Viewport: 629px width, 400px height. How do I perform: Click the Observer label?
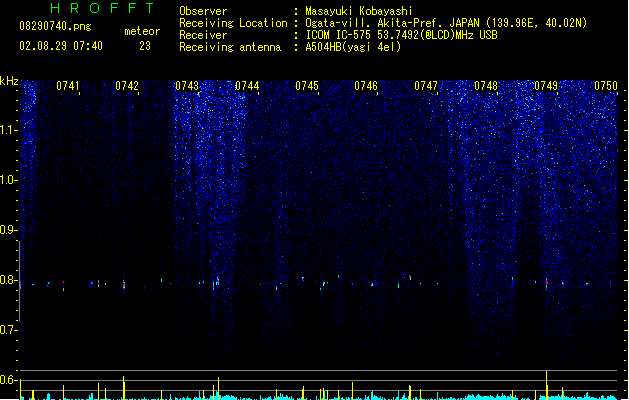[x=203, y=11]
